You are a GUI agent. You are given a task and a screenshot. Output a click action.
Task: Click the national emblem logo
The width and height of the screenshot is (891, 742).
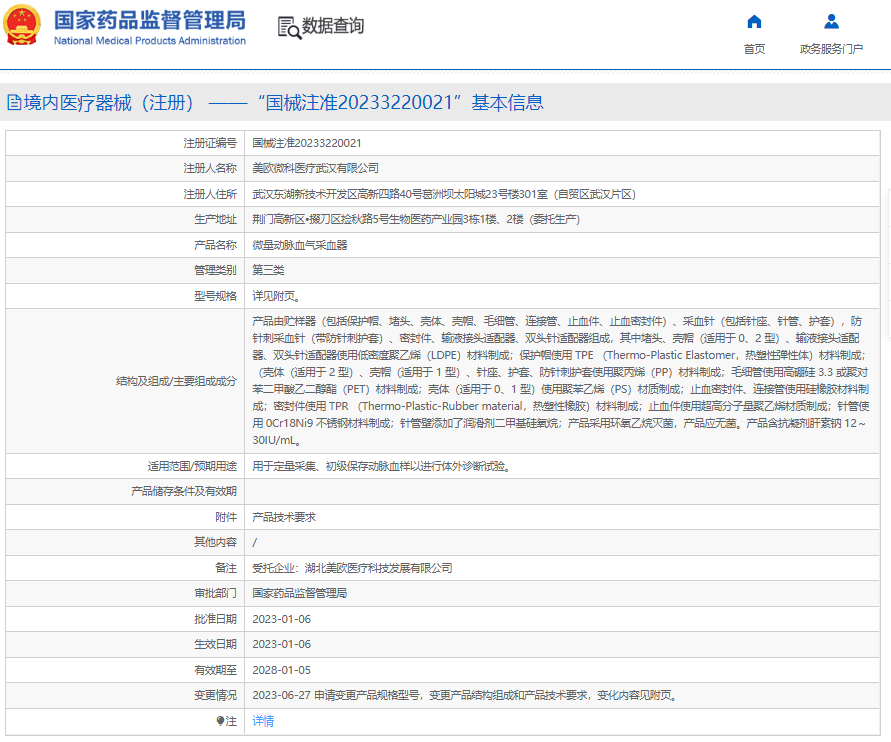22,25
